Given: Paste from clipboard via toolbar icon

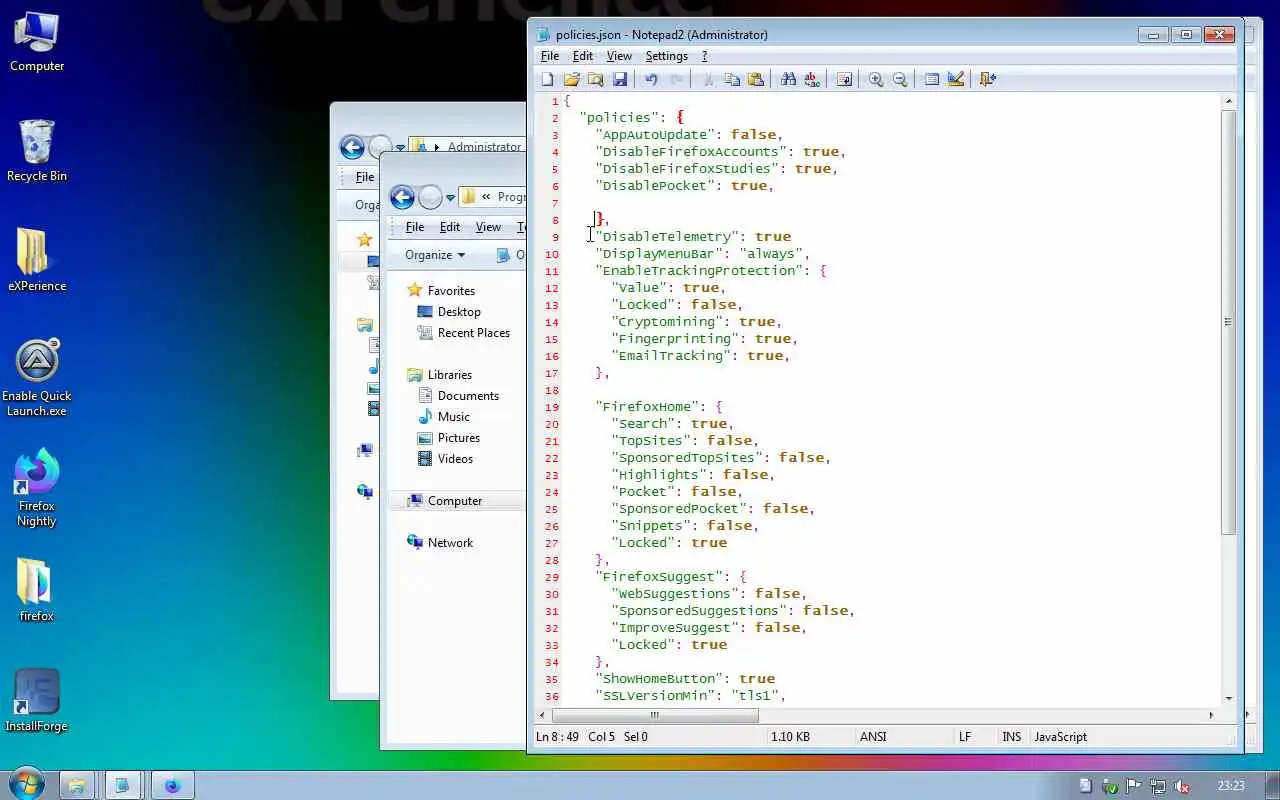Looking at the screenshot, I should [x=756, y=79].
